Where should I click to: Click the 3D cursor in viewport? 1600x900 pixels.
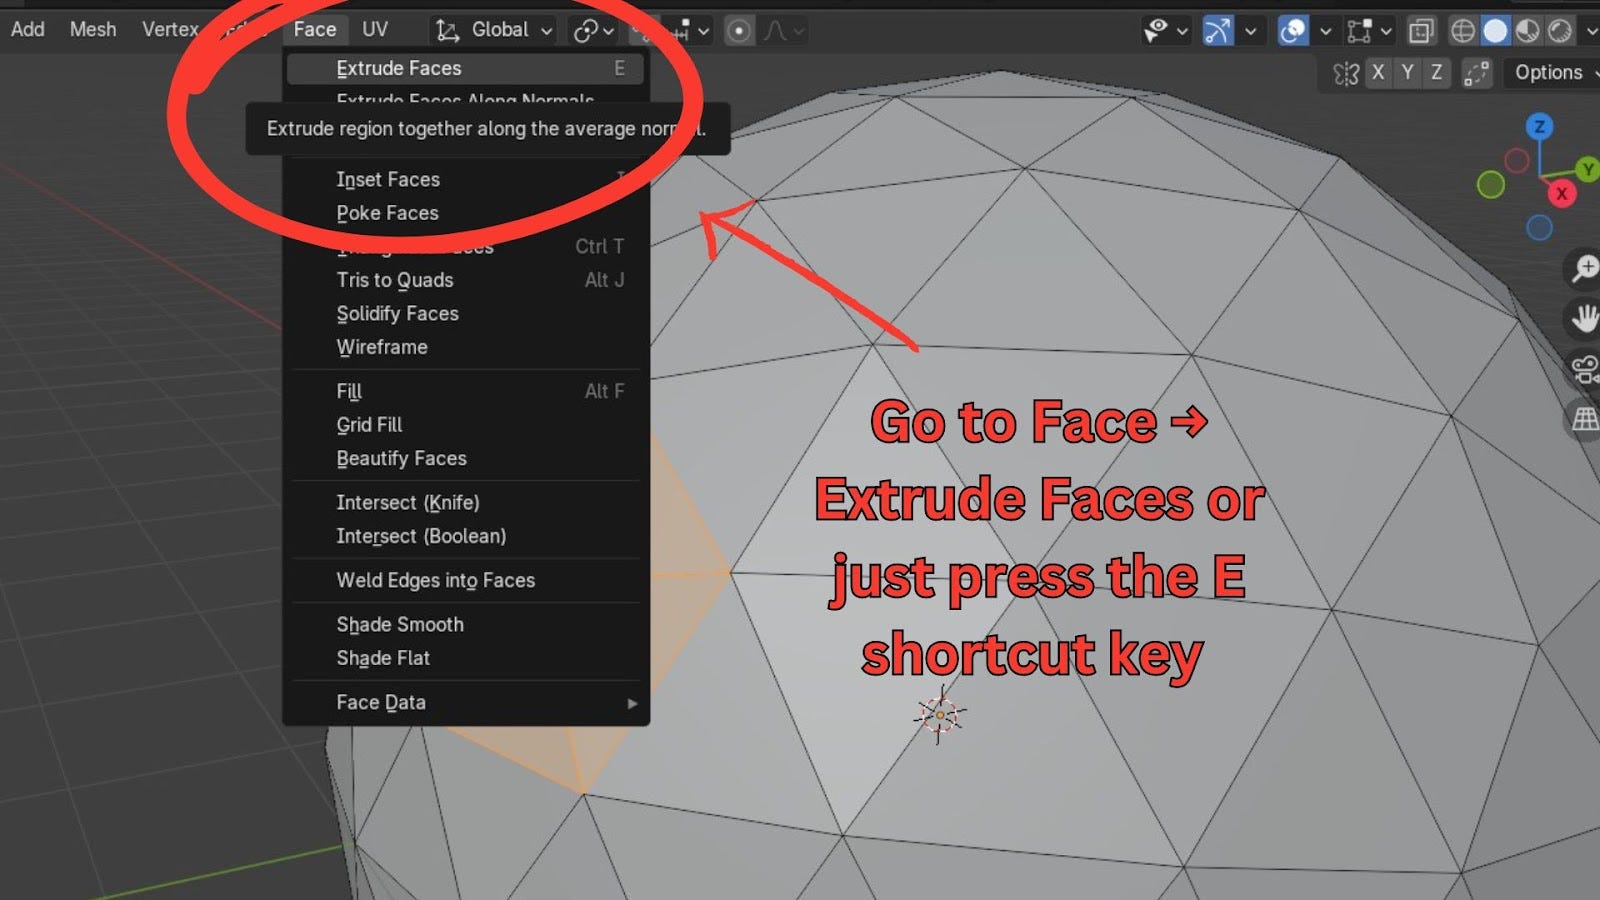pyautogui.click(x=939, y=716)
